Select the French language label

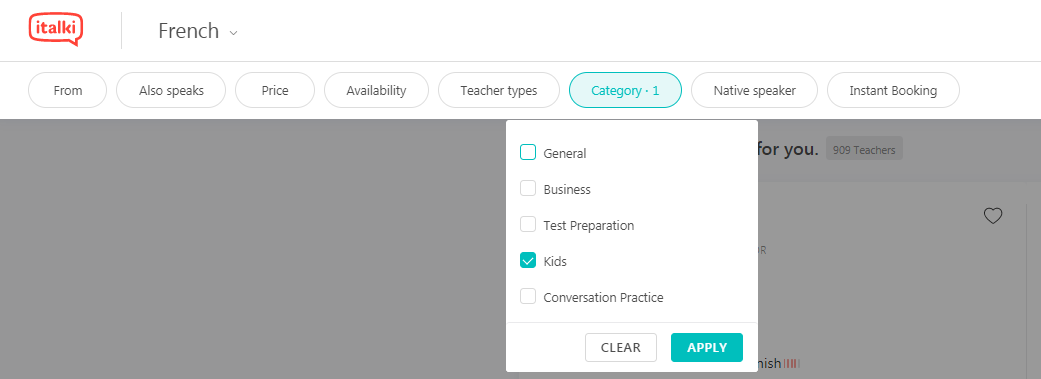[189, 31]
